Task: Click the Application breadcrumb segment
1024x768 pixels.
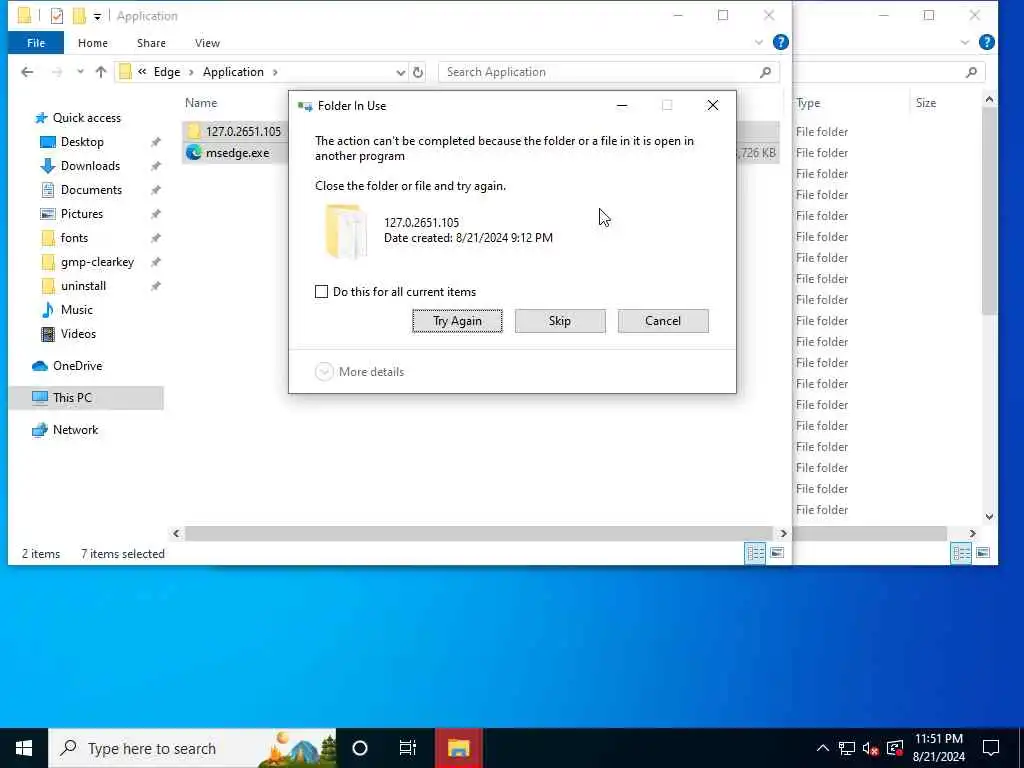Action: pos(233,72)
